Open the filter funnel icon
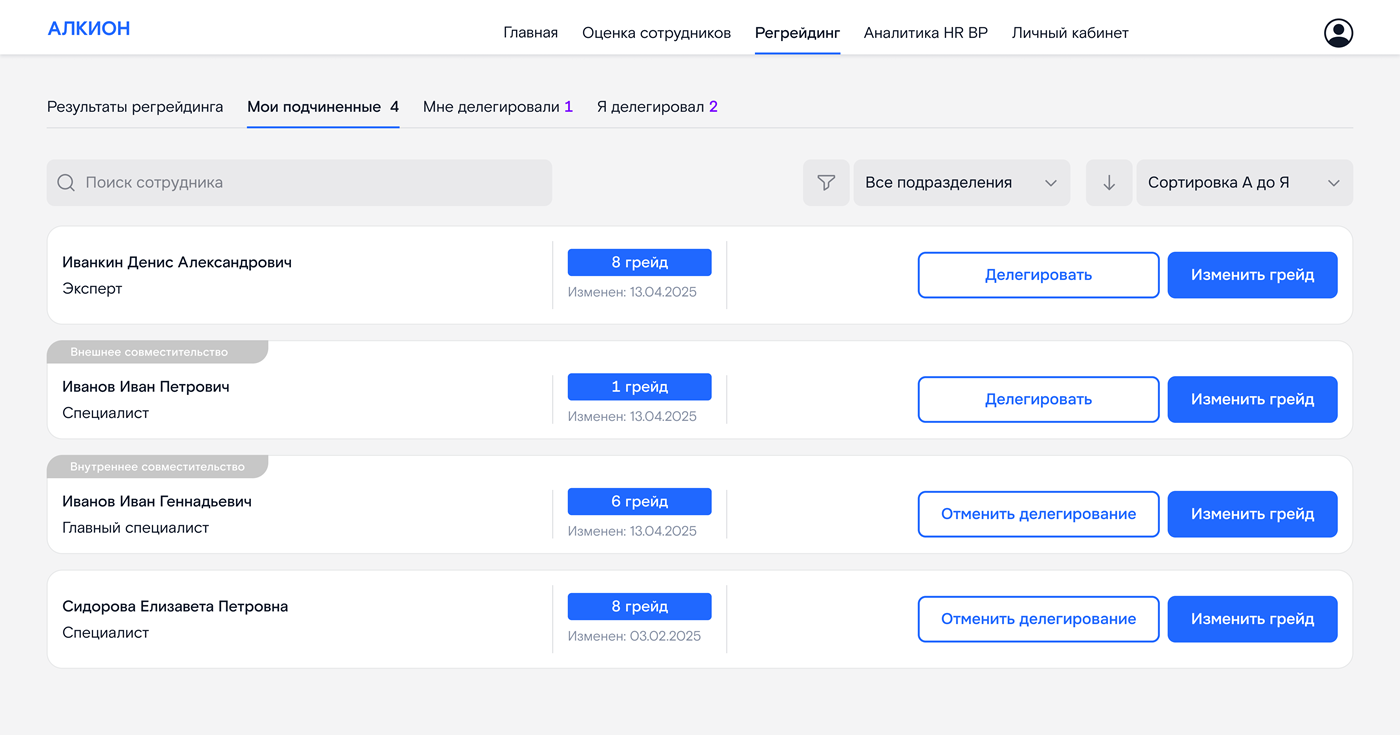1400x735 pixels. tap(826, 182)
